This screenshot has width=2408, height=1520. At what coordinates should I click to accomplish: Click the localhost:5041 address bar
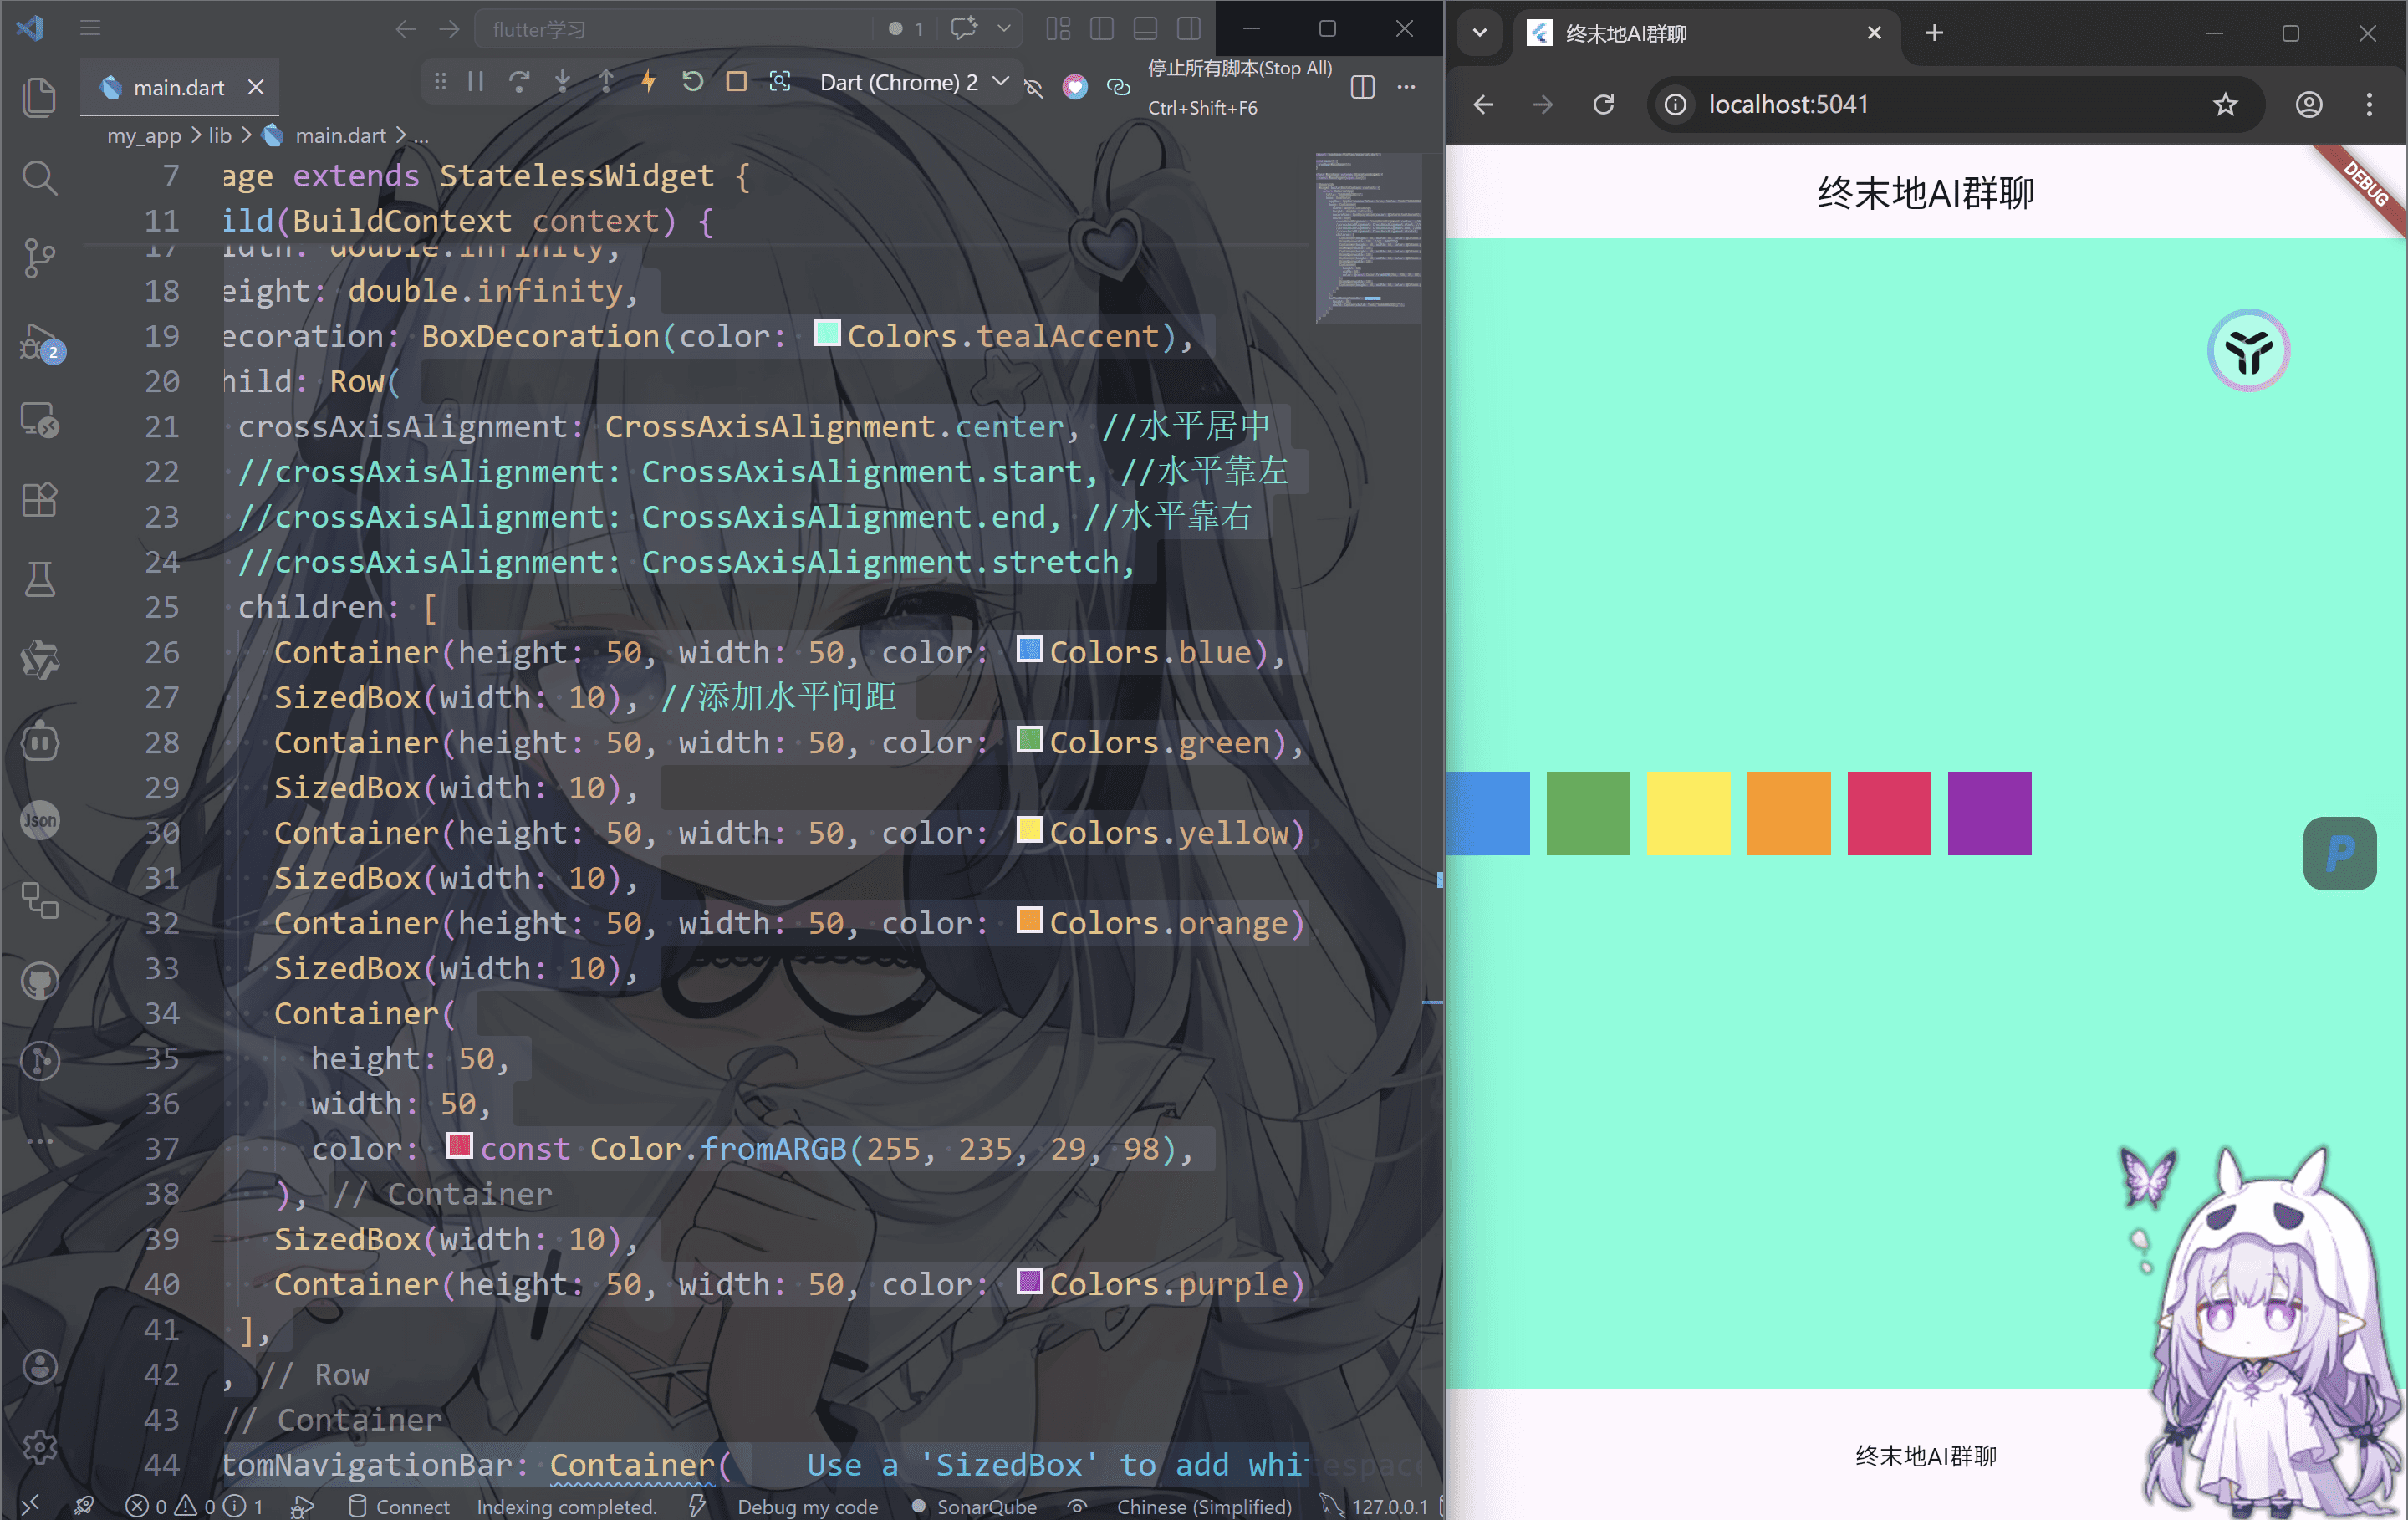1954,104
